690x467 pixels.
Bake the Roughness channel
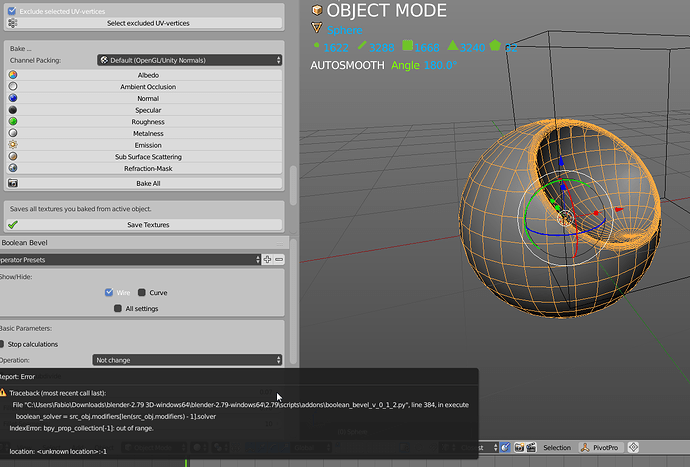pos(144,121)
